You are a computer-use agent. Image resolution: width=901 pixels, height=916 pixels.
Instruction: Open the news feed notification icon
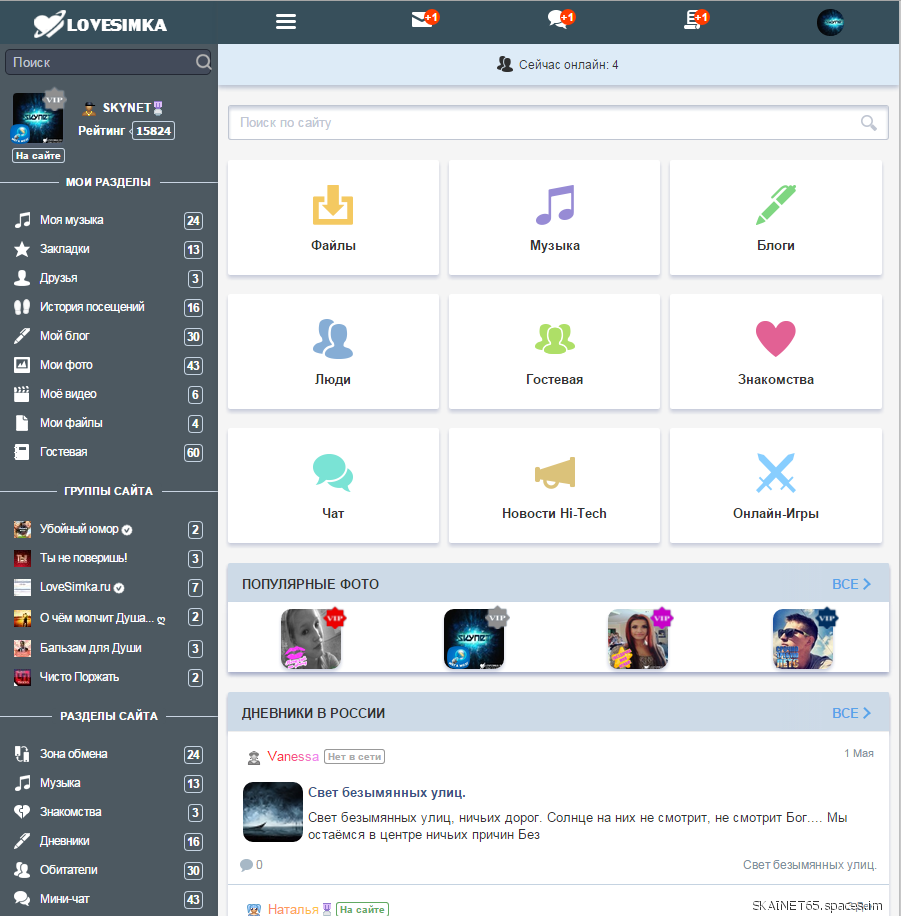click(695, 20)
